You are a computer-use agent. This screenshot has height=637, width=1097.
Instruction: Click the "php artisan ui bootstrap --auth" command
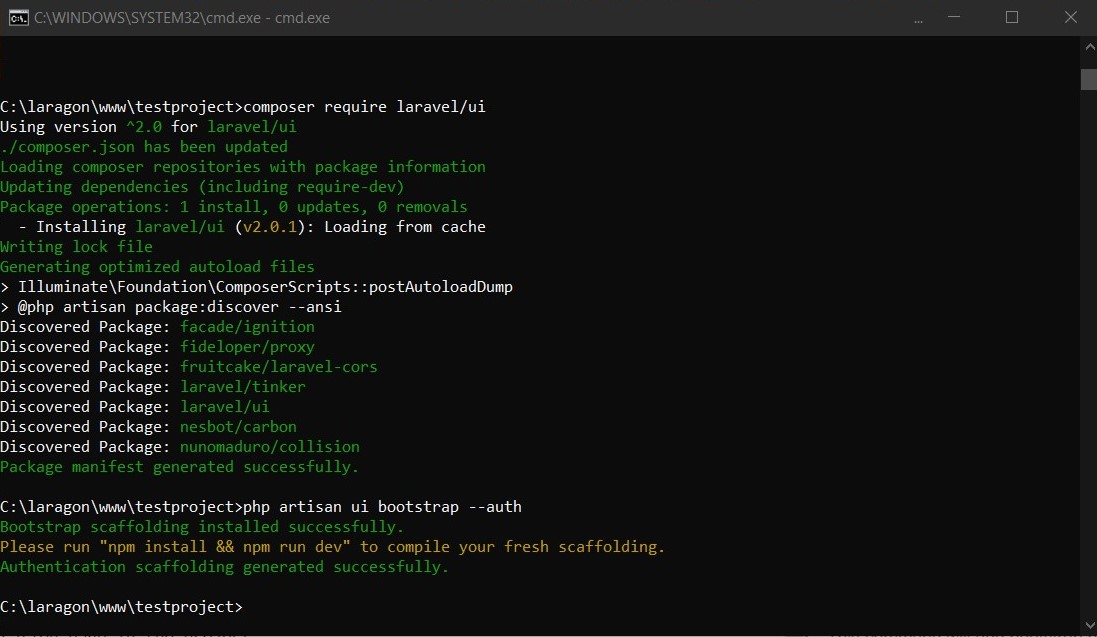(x=382, y=507)
